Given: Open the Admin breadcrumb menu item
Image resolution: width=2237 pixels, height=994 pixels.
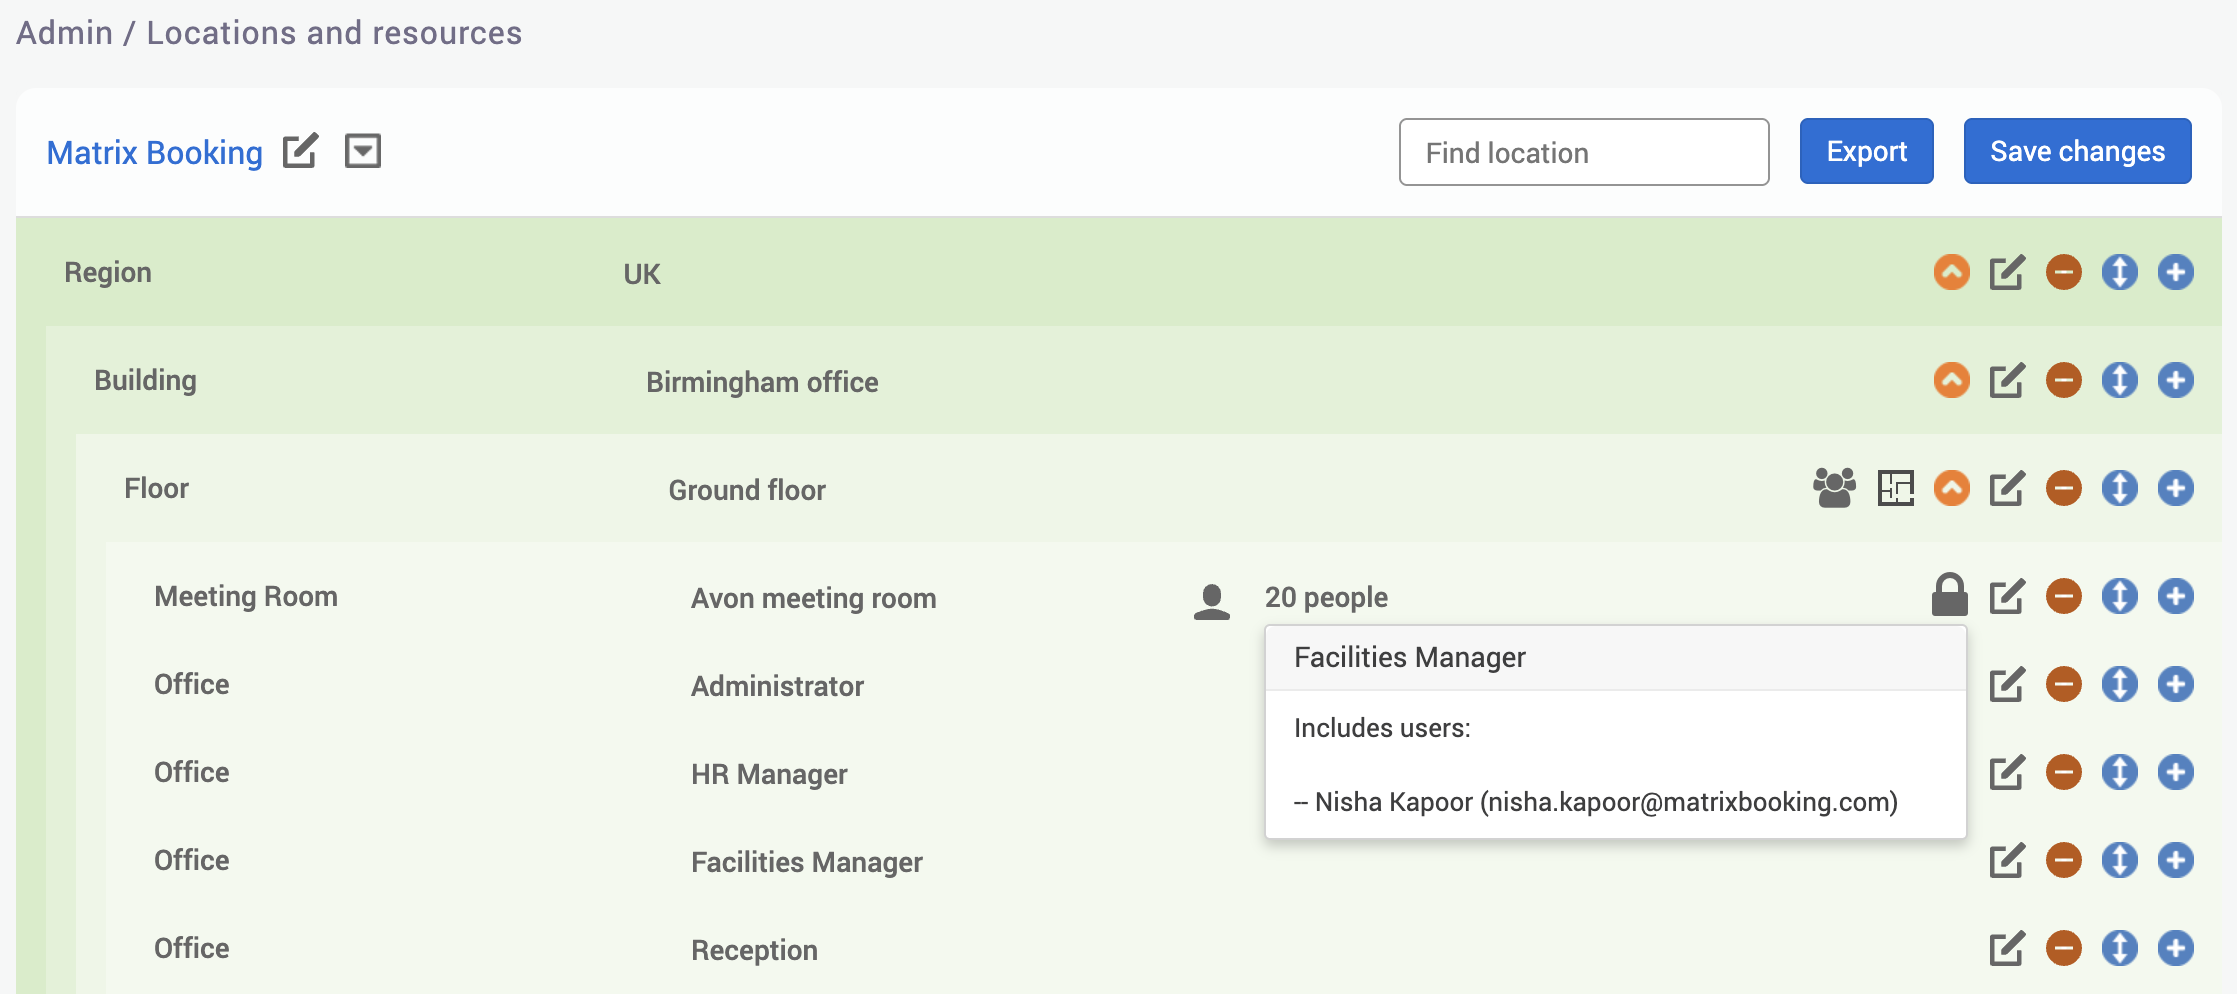Looking at the screenshot, I should [x=64, y=32].
